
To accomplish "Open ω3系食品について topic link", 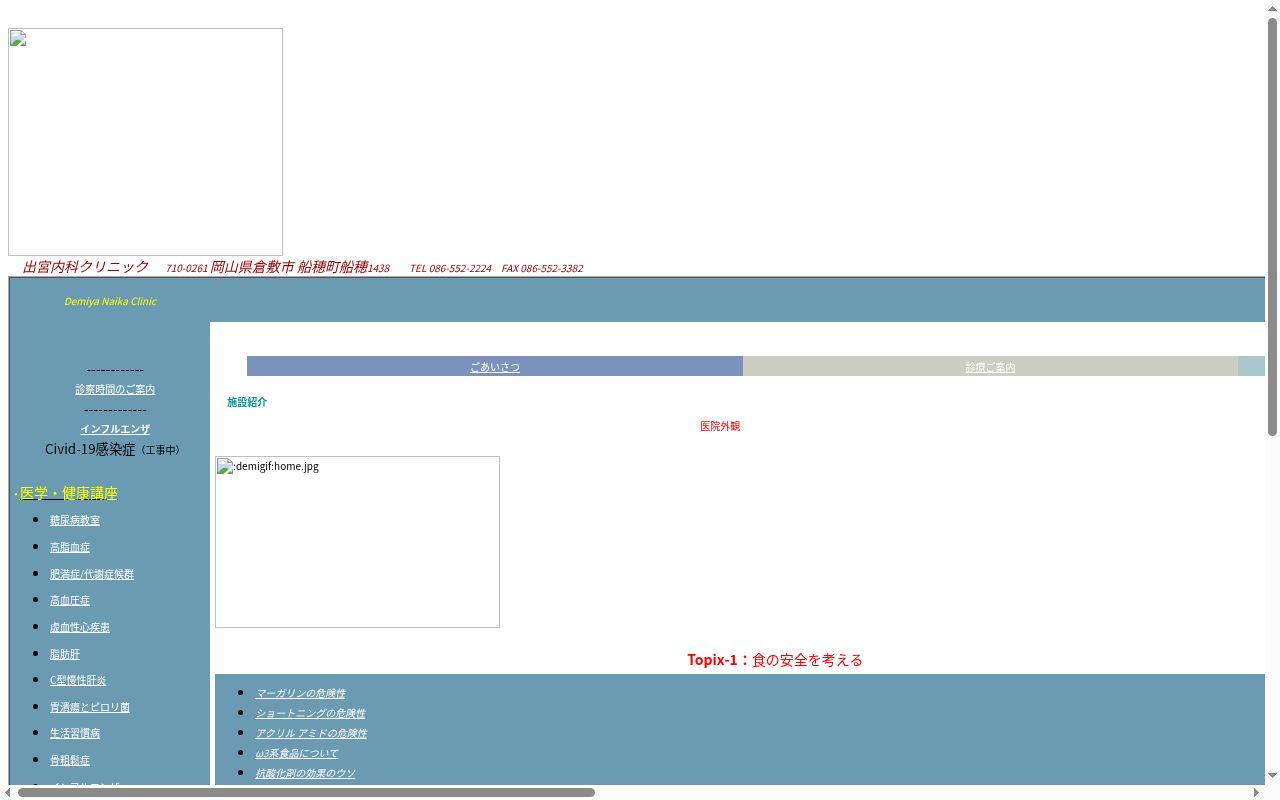I will pos(297,753).
